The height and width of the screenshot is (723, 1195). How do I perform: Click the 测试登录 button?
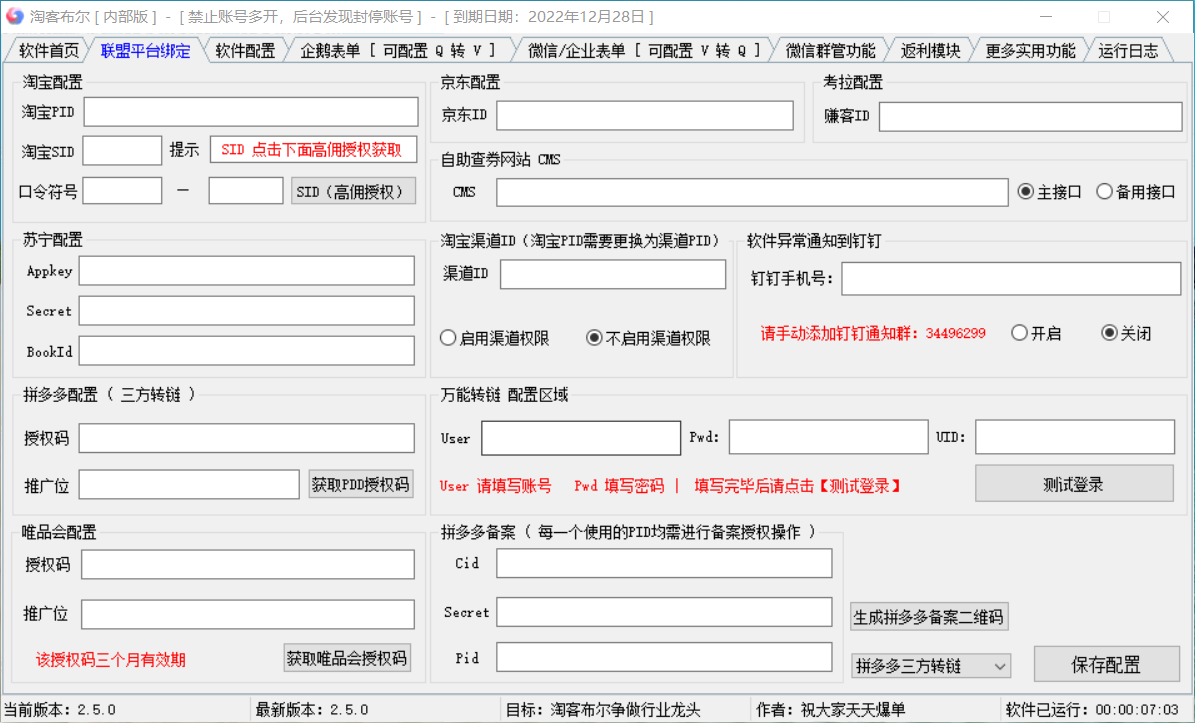(1074, 484)
